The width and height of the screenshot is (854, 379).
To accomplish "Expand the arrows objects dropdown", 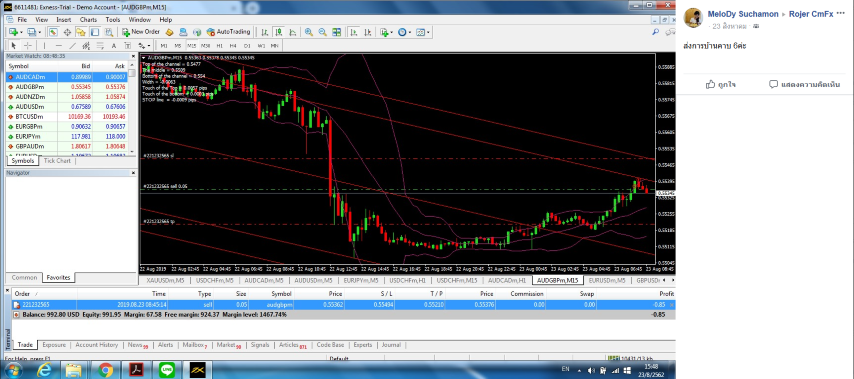I will tap(149, 46).
